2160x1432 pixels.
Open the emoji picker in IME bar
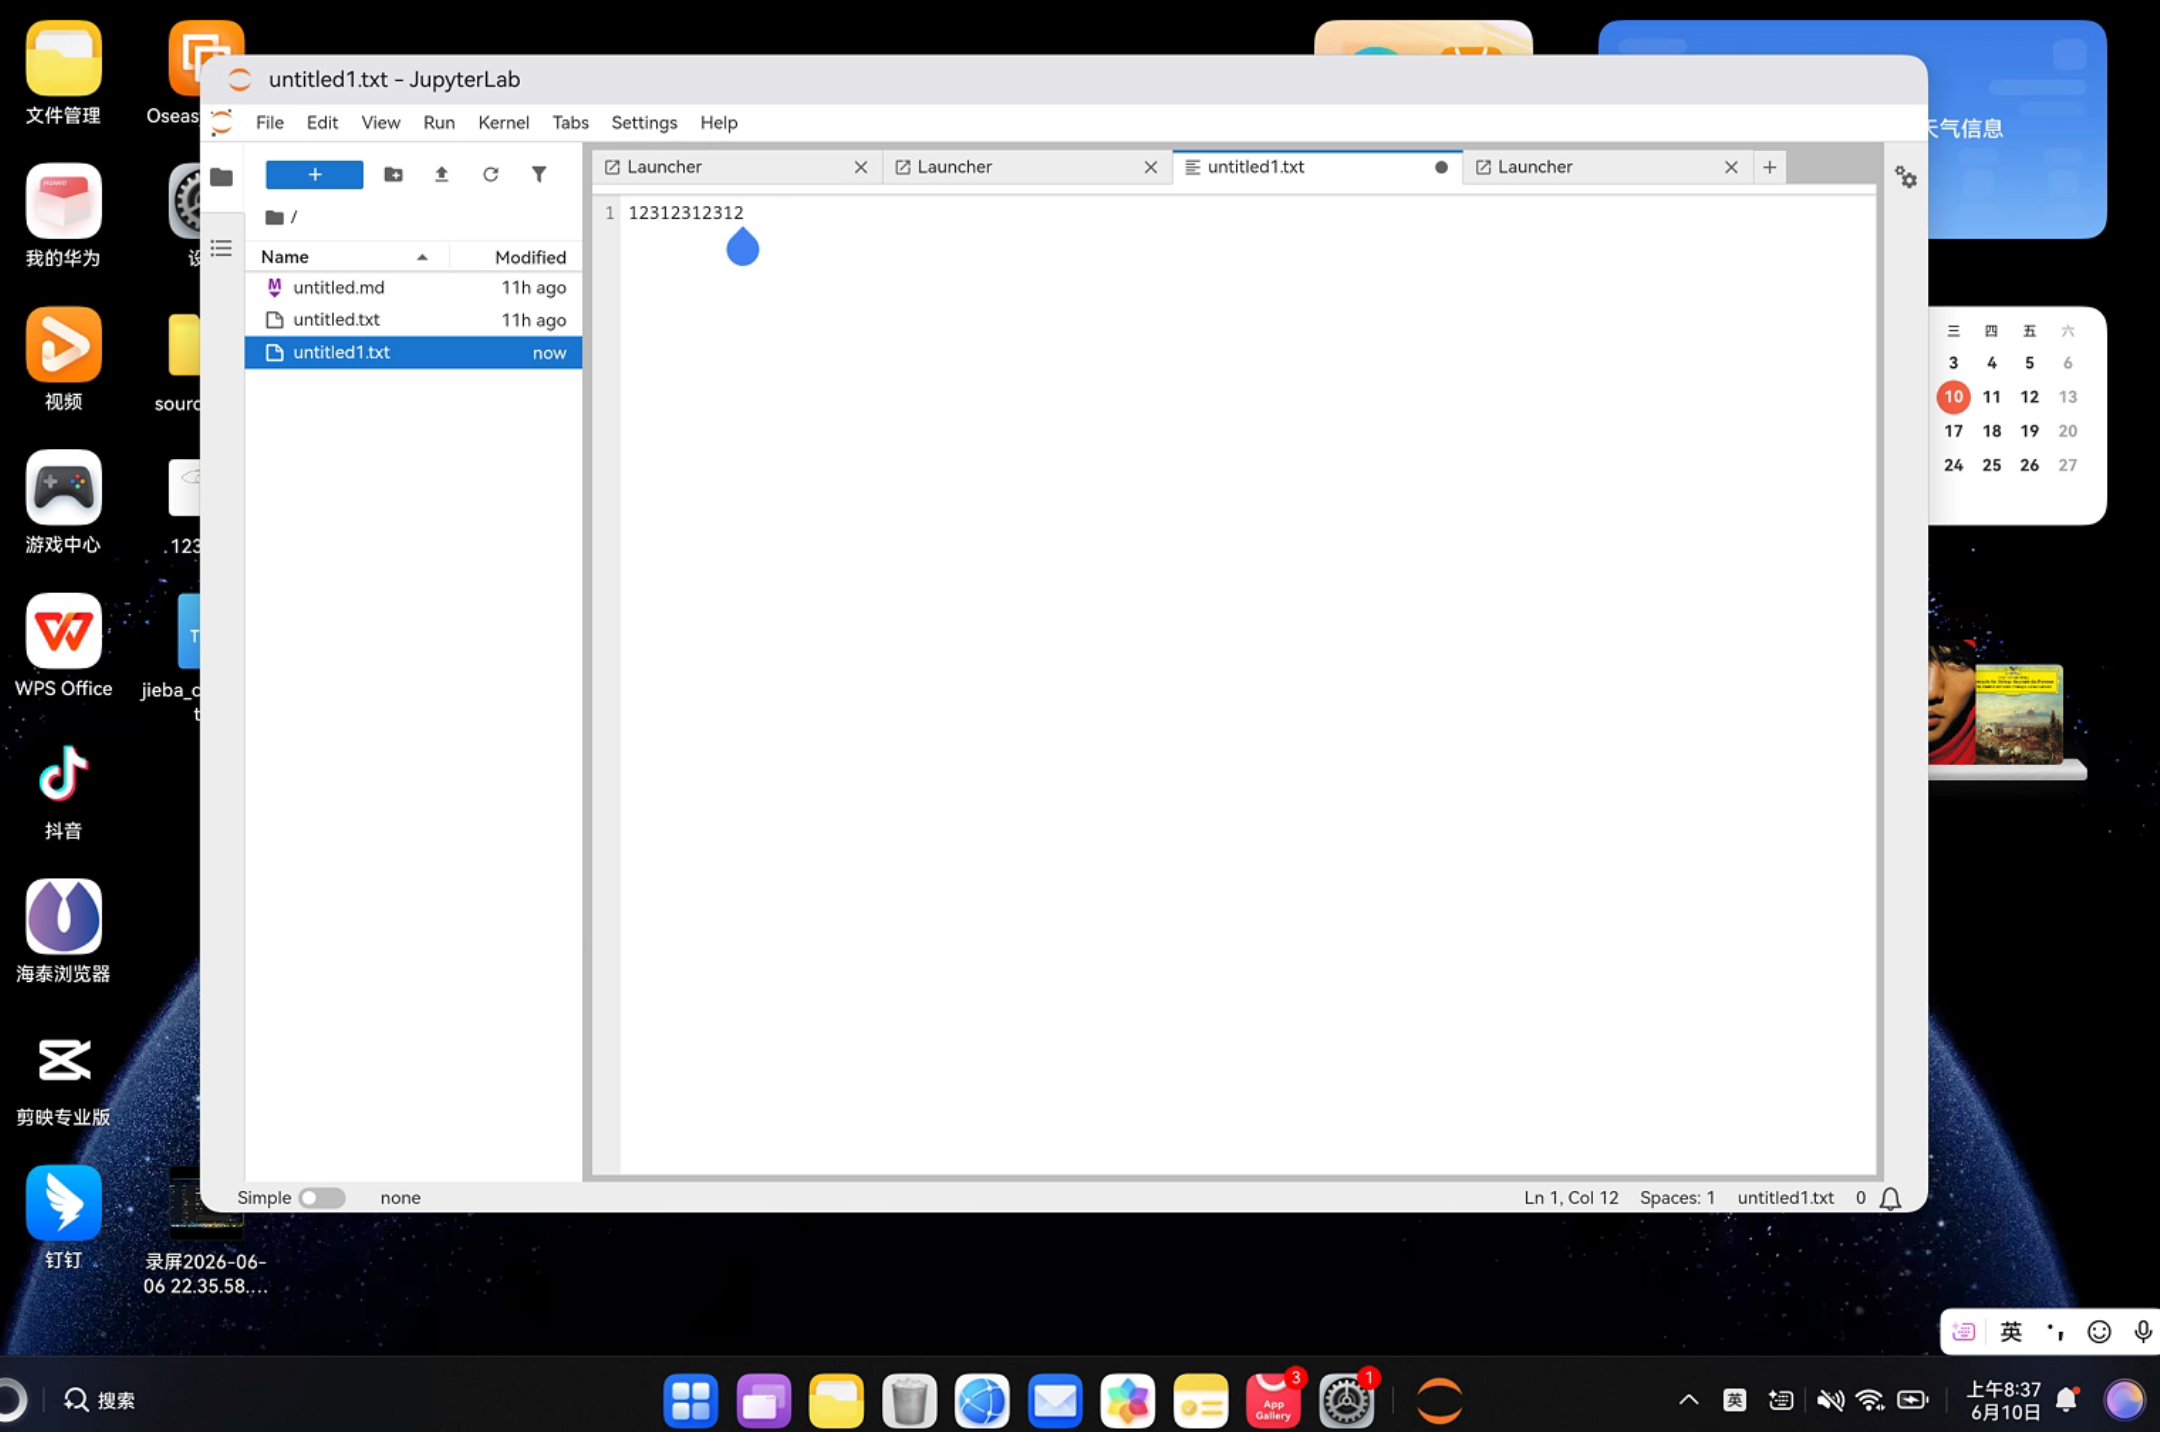(2099, 1331)
